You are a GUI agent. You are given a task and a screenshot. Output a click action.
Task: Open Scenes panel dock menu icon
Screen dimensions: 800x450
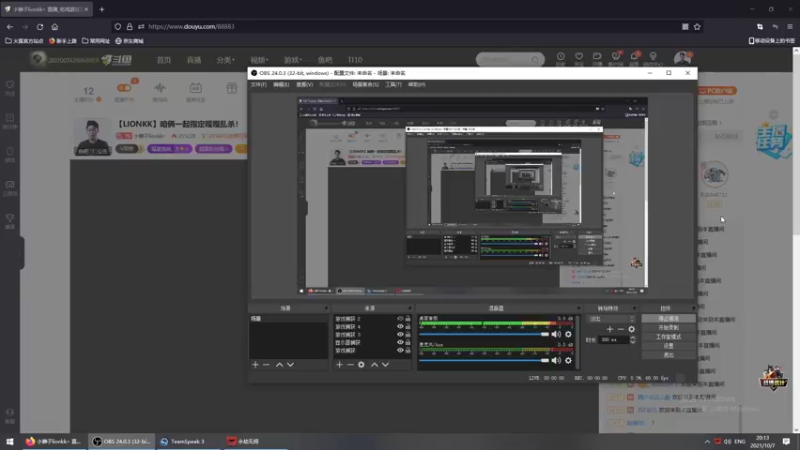pos(326,308)
